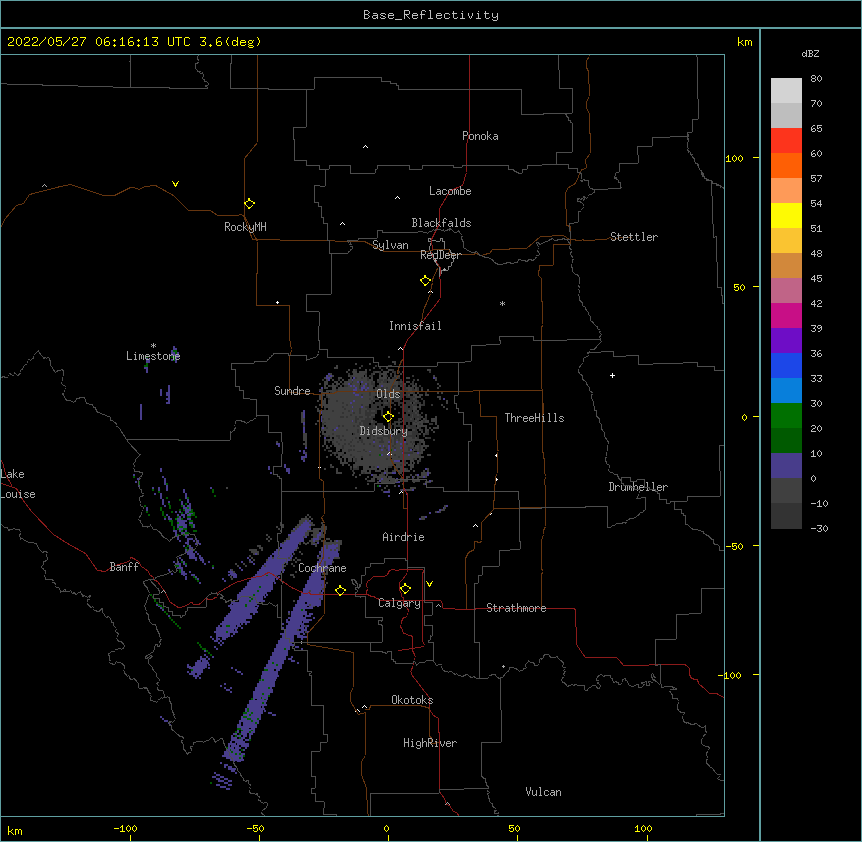The width and height of the screenshot is (862, 842).
Task: Click the Stettler label
Action: (634, 237)
